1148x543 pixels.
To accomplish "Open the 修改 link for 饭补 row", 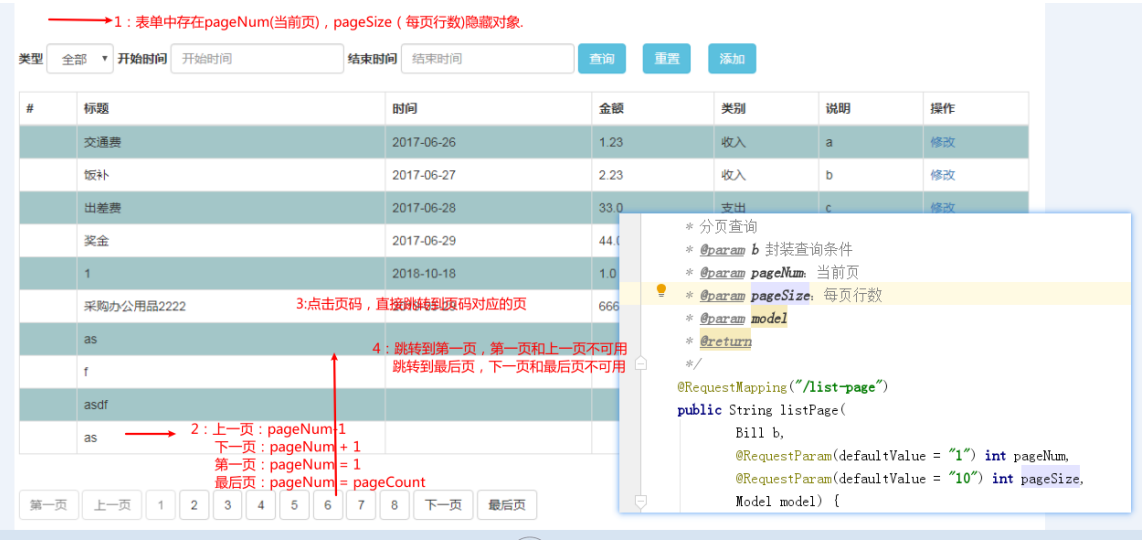I will 942,175.
